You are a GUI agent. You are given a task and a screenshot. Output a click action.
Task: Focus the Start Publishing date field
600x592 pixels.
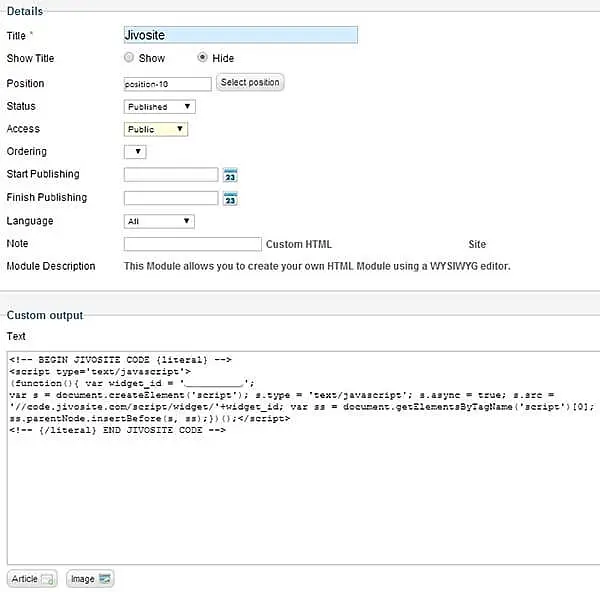[170, 175]
